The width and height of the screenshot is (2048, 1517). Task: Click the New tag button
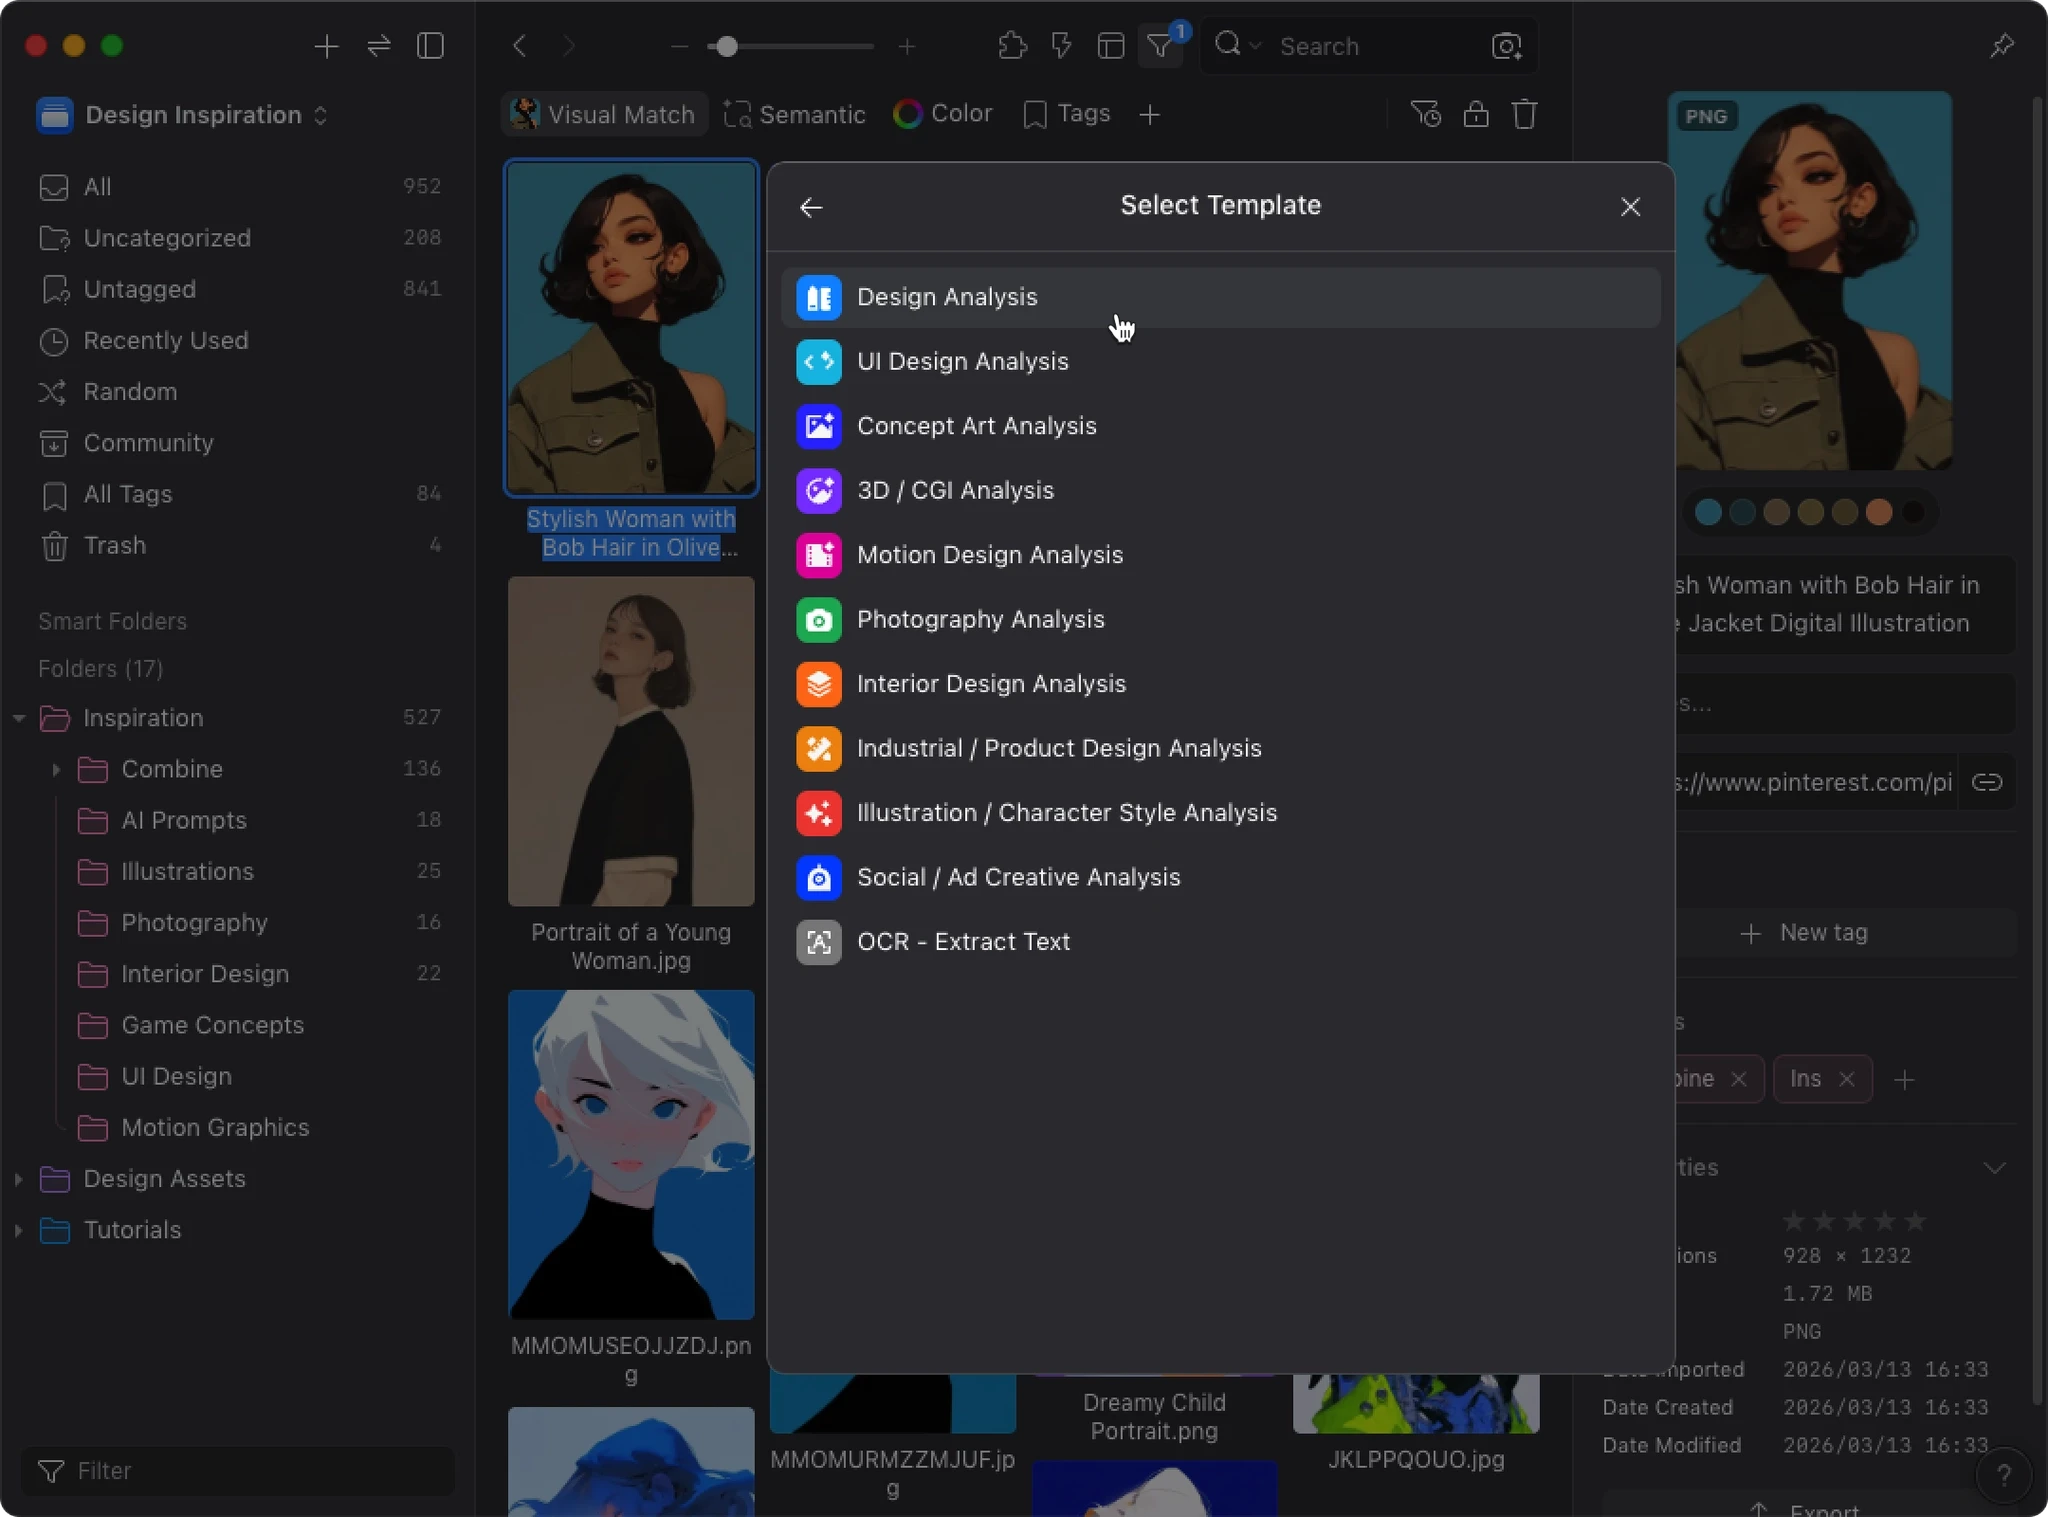point(1805,933)
